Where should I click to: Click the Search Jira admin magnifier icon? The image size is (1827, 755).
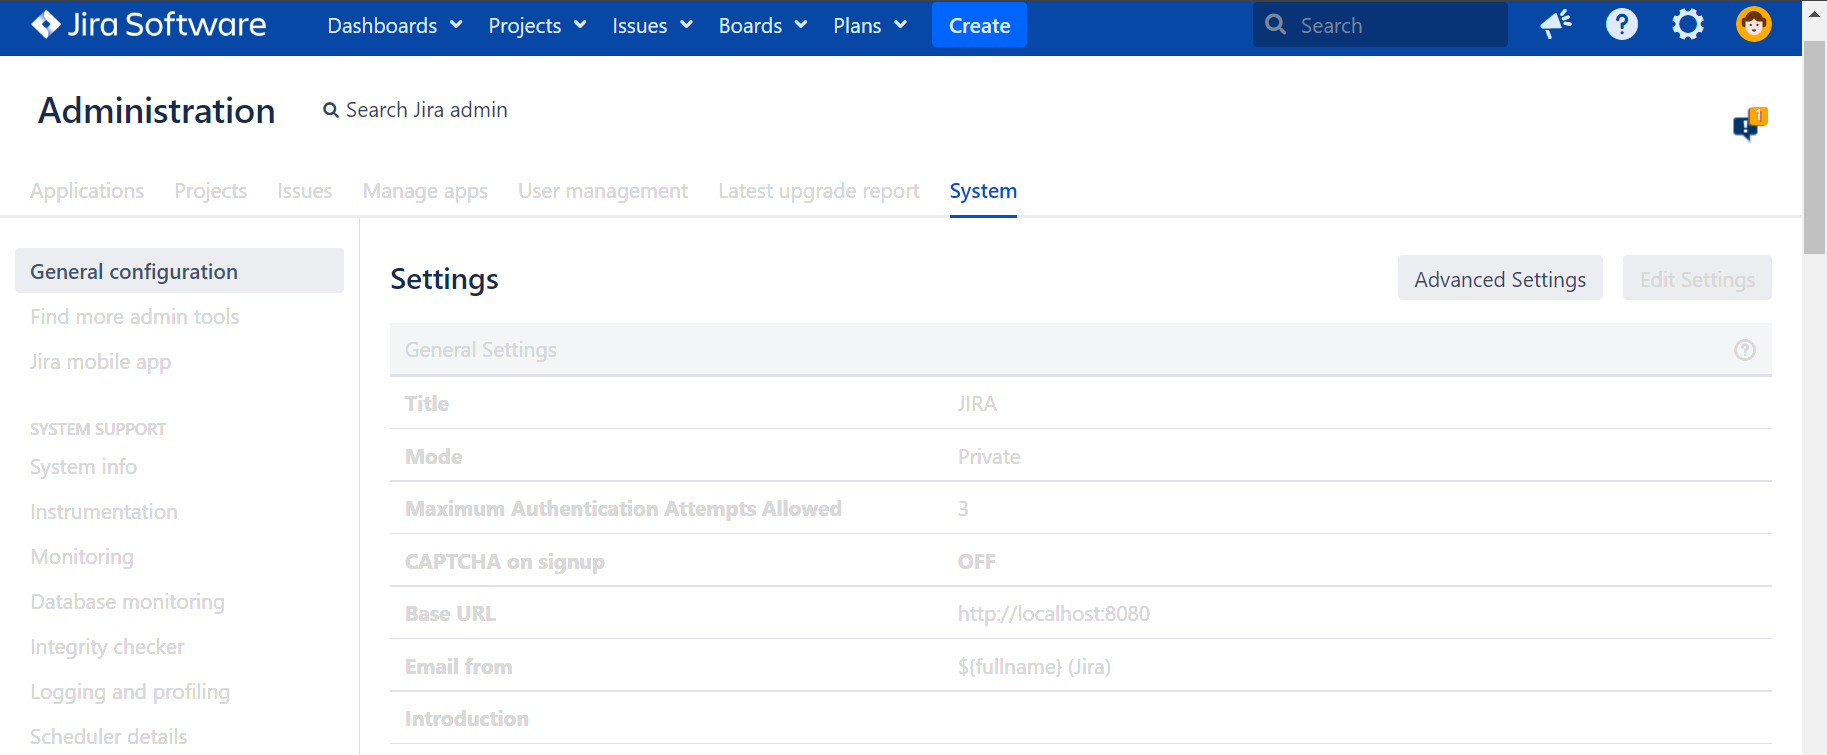(x=331, y=110)
